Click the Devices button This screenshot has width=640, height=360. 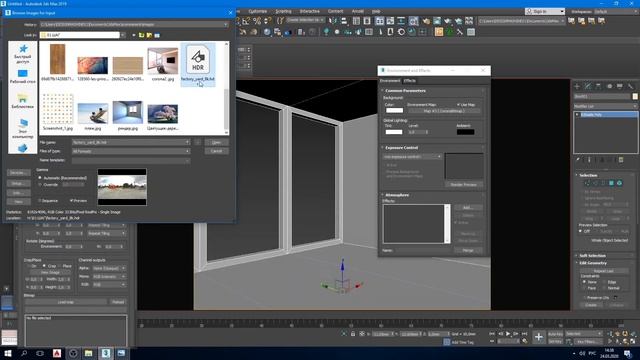pyautogui.click(x=18, y=173)
